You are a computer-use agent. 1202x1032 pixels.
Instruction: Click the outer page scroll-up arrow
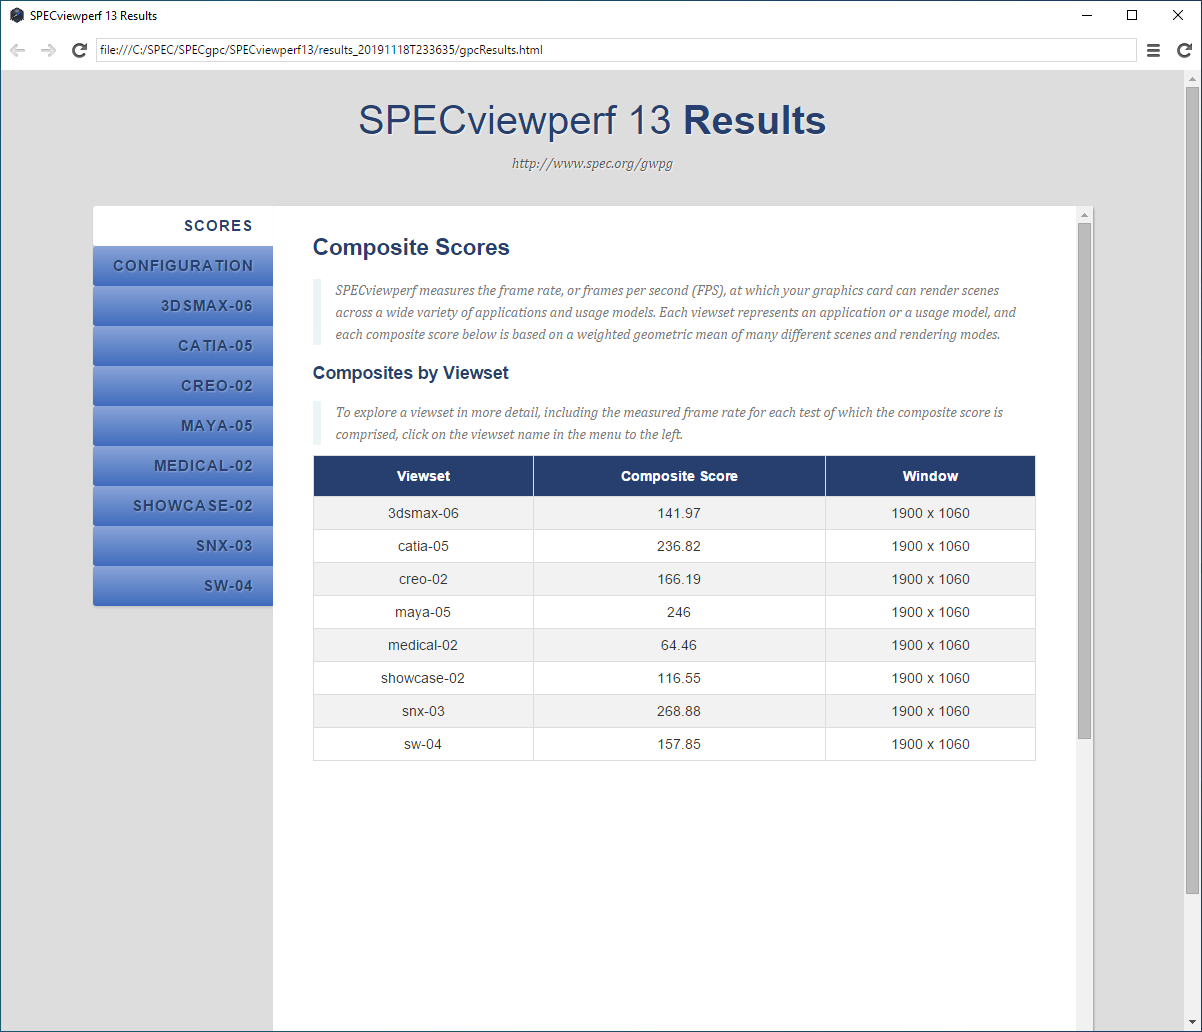[1192, 78]
